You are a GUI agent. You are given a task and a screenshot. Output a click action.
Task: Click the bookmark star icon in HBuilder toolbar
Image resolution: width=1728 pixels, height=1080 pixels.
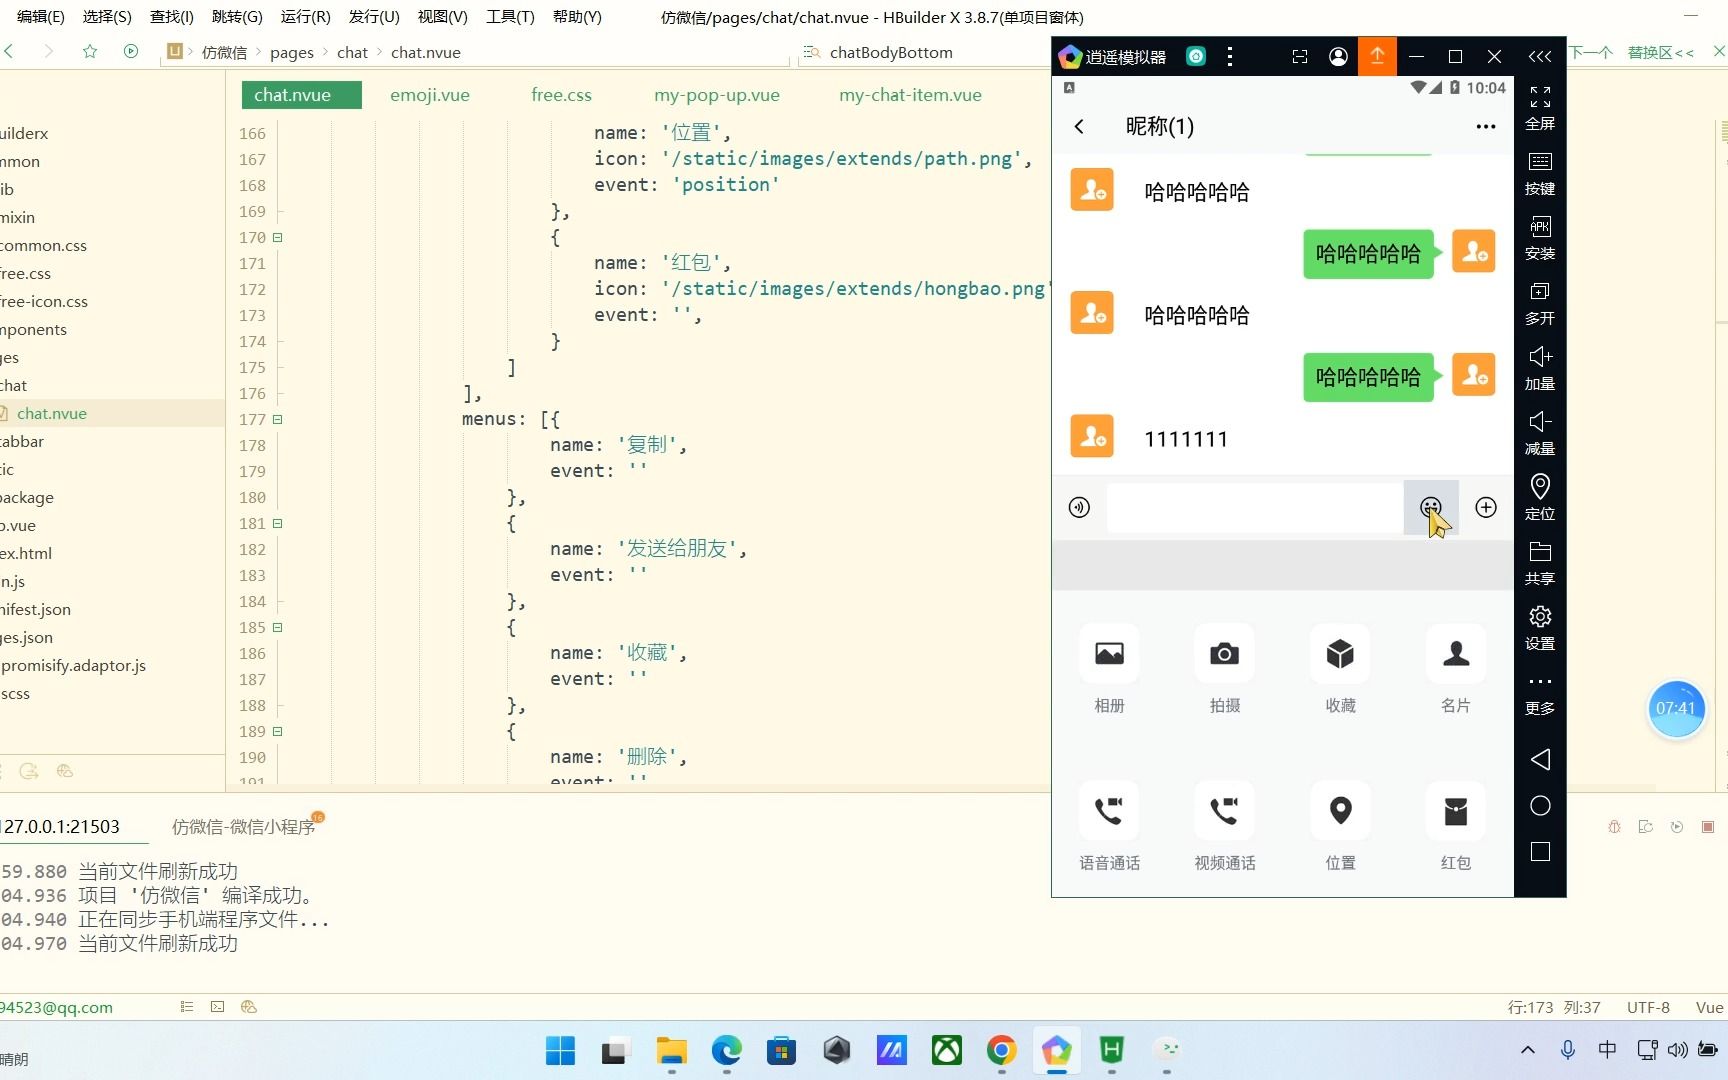point(90,51)
